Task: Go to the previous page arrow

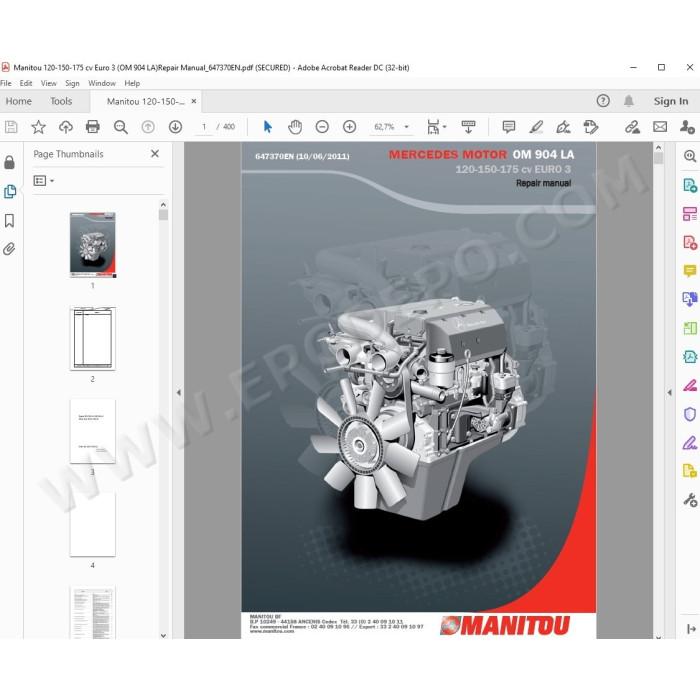Action: click(x=148, y=127)
